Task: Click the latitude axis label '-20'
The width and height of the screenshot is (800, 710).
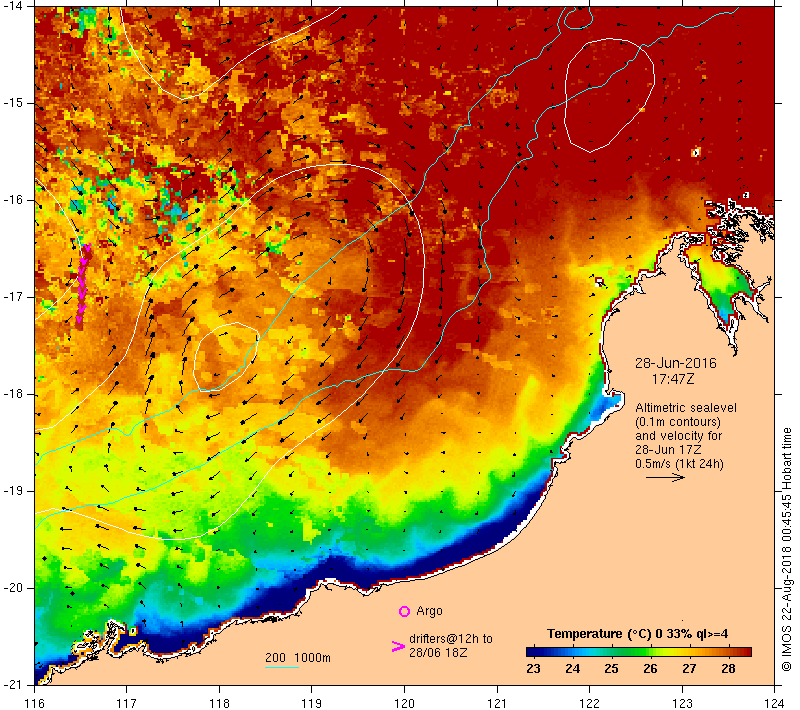Action: click(13, 588)
